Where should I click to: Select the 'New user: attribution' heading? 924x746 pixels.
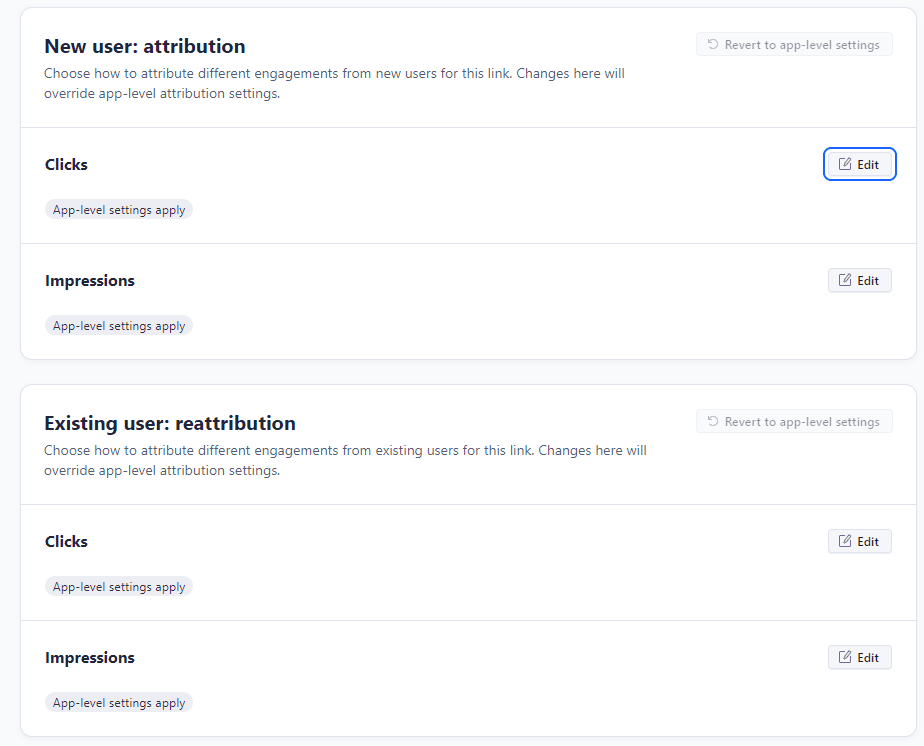(x=145, y=46)
